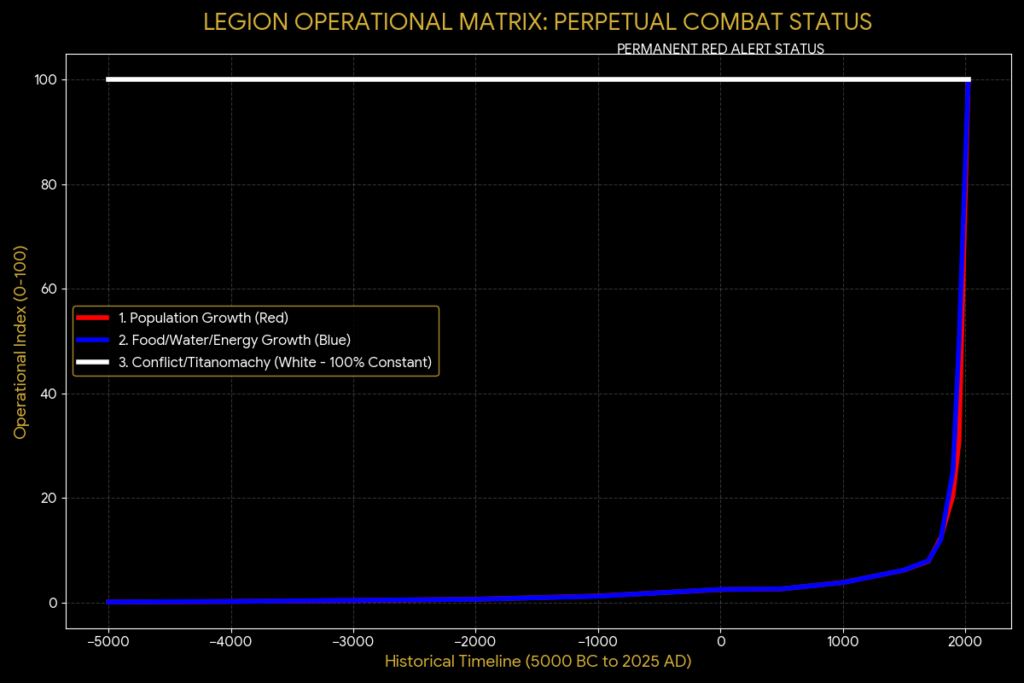Select the 0 tick label on the x-axis
This screenshot has width=1024, height=683.
(720, 640)
